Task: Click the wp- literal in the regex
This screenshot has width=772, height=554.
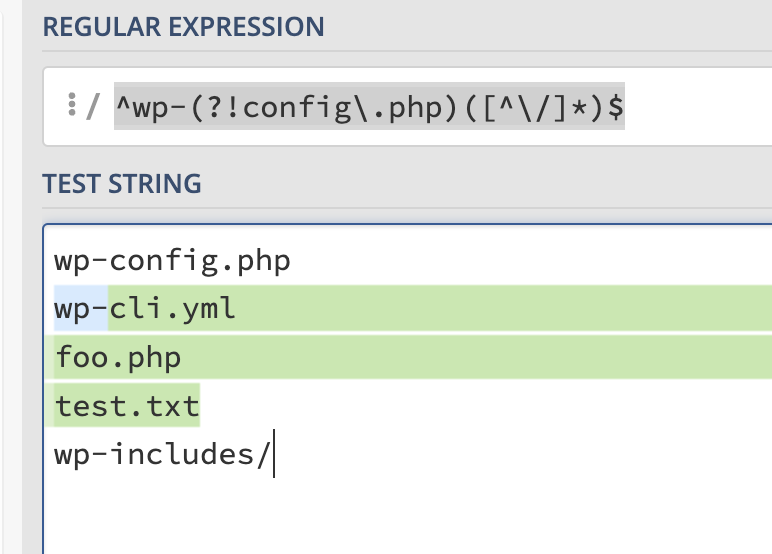Action: click(x=163, y=106)
